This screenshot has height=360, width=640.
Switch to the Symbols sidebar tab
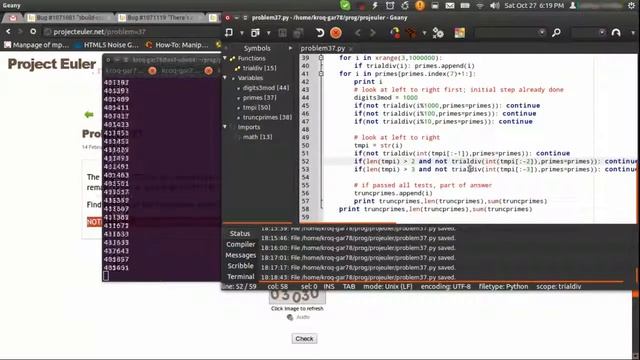[257, 48]
